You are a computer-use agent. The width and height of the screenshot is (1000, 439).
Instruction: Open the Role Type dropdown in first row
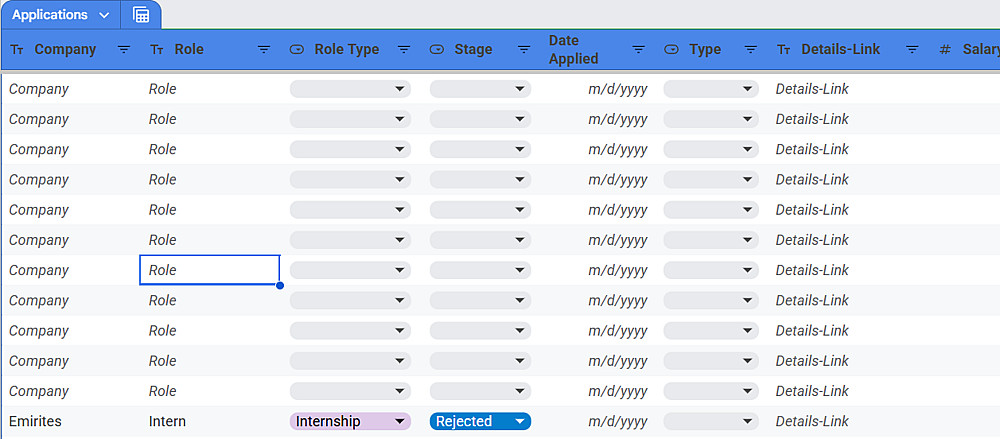(x=400, y=89)
